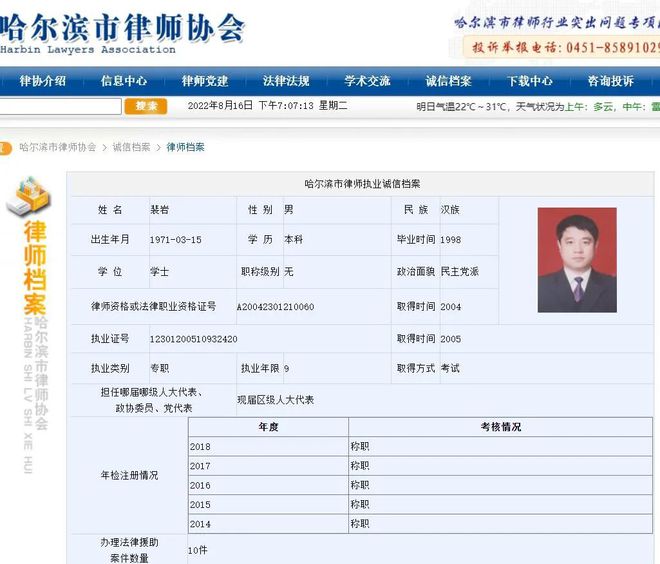
Task: Click the 现届区级人大代表 value
Action: pos(276,400)
